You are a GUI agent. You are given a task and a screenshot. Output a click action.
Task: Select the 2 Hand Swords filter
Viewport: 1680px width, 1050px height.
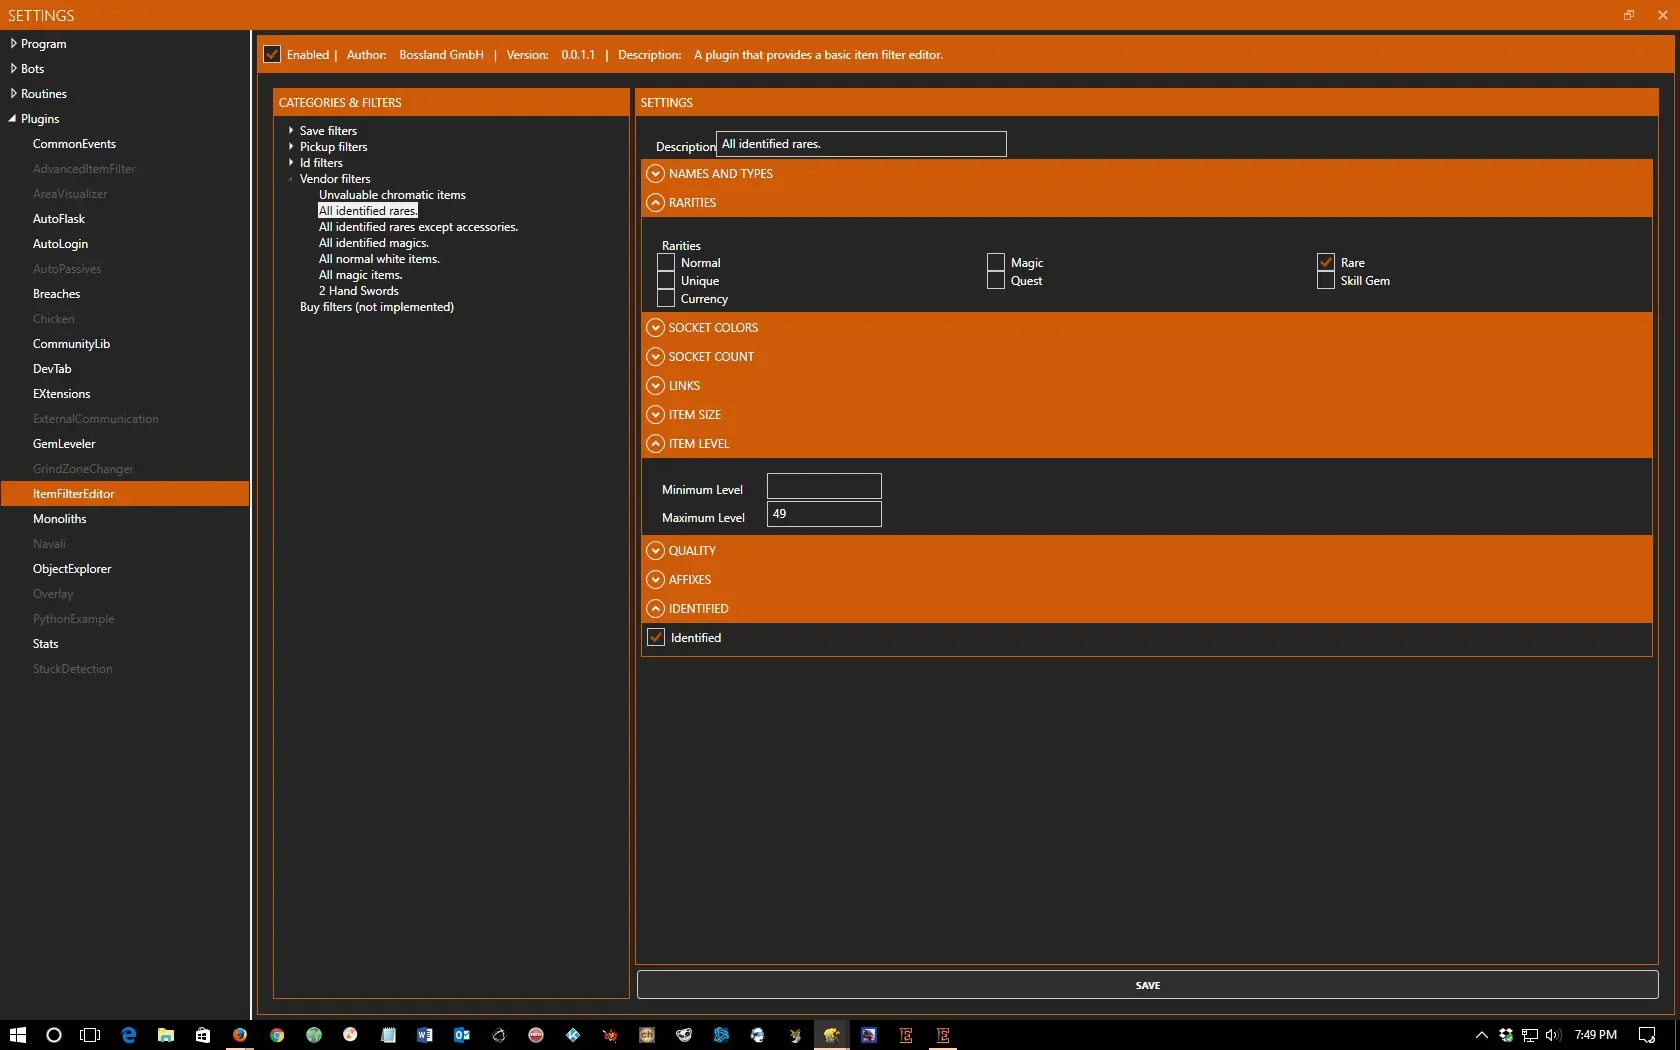coord(358,291)
